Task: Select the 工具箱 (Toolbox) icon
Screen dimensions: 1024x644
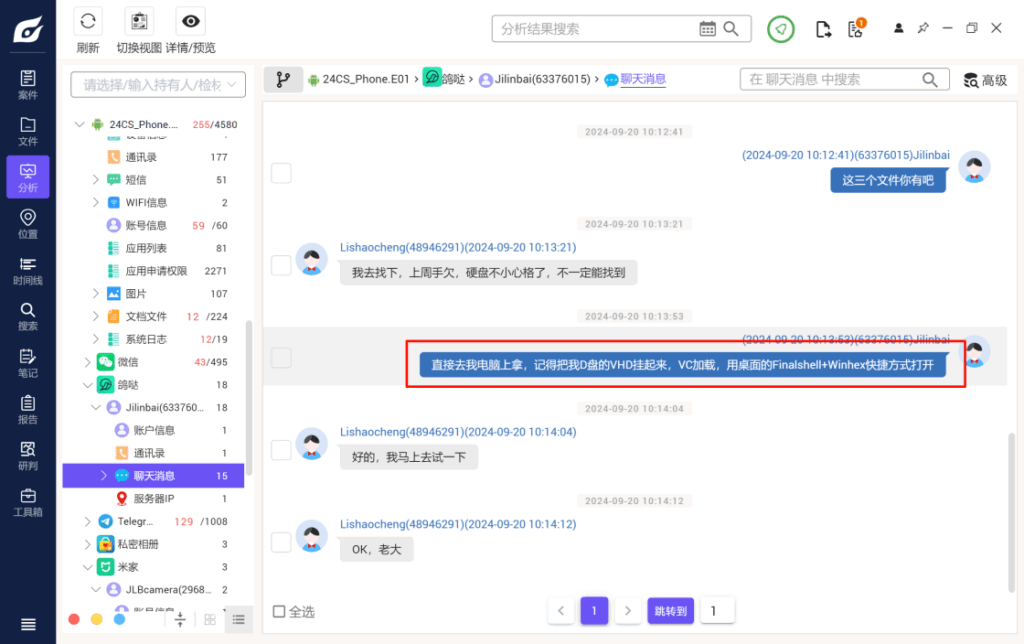Action: [27, 500]
